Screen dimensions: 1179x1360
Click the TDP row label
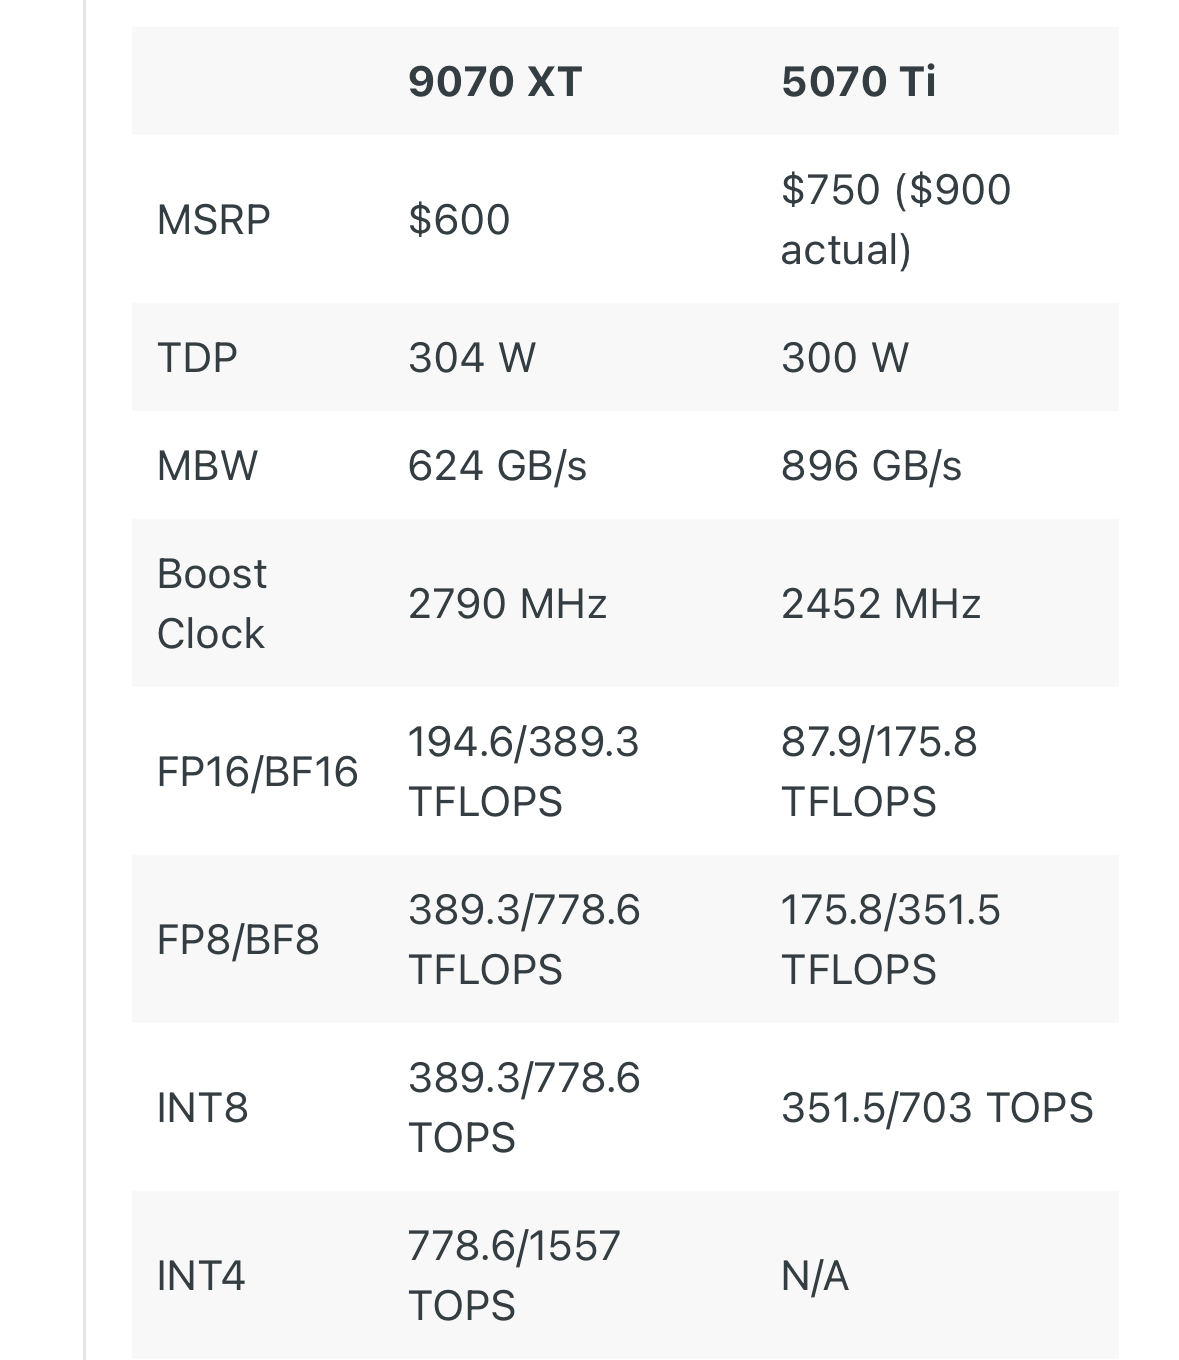[197, 358]
